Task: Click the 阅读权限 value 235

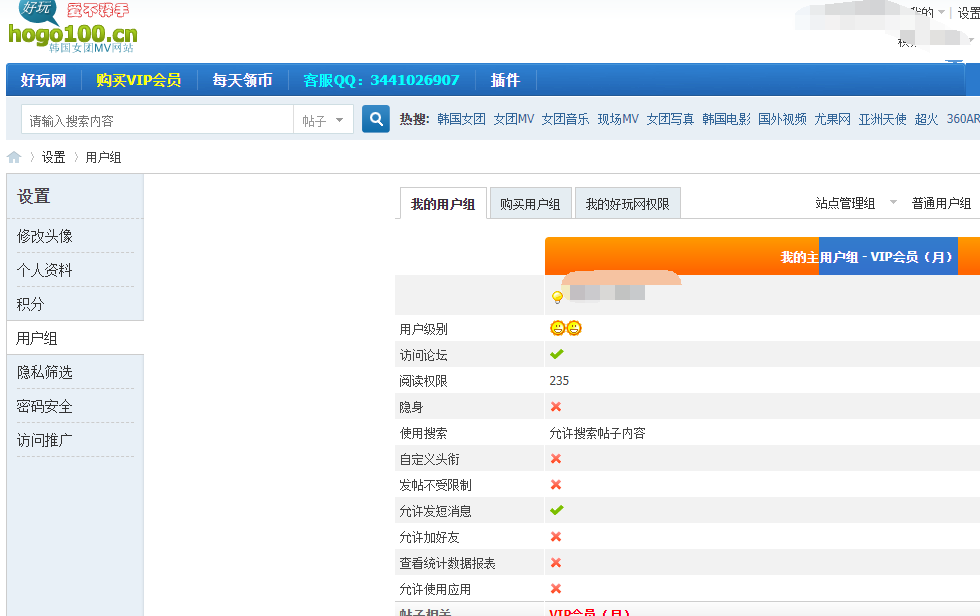Action: tap(559, 380)
